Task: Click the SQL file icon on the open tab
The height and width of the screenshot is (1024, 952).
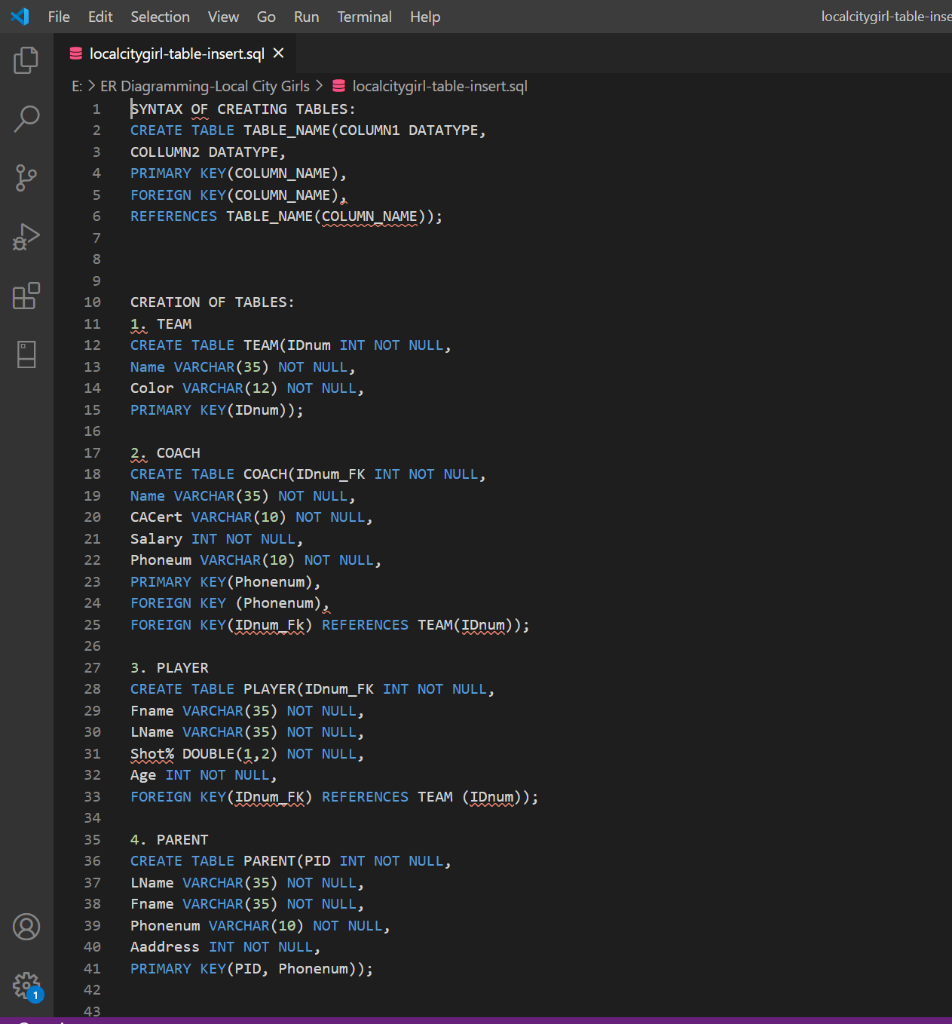Action: pos(76,54)
